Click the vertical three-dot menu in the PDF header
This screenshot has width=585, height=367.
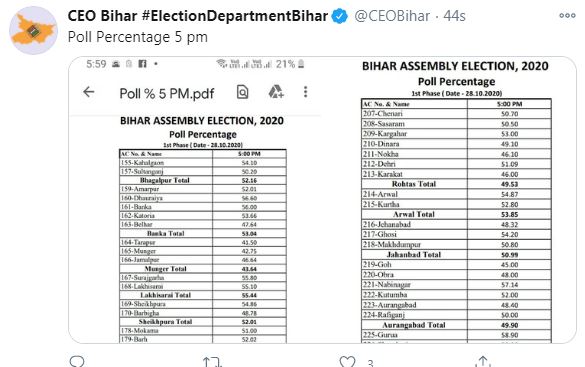pyautogui.click(x=306, y=92)
